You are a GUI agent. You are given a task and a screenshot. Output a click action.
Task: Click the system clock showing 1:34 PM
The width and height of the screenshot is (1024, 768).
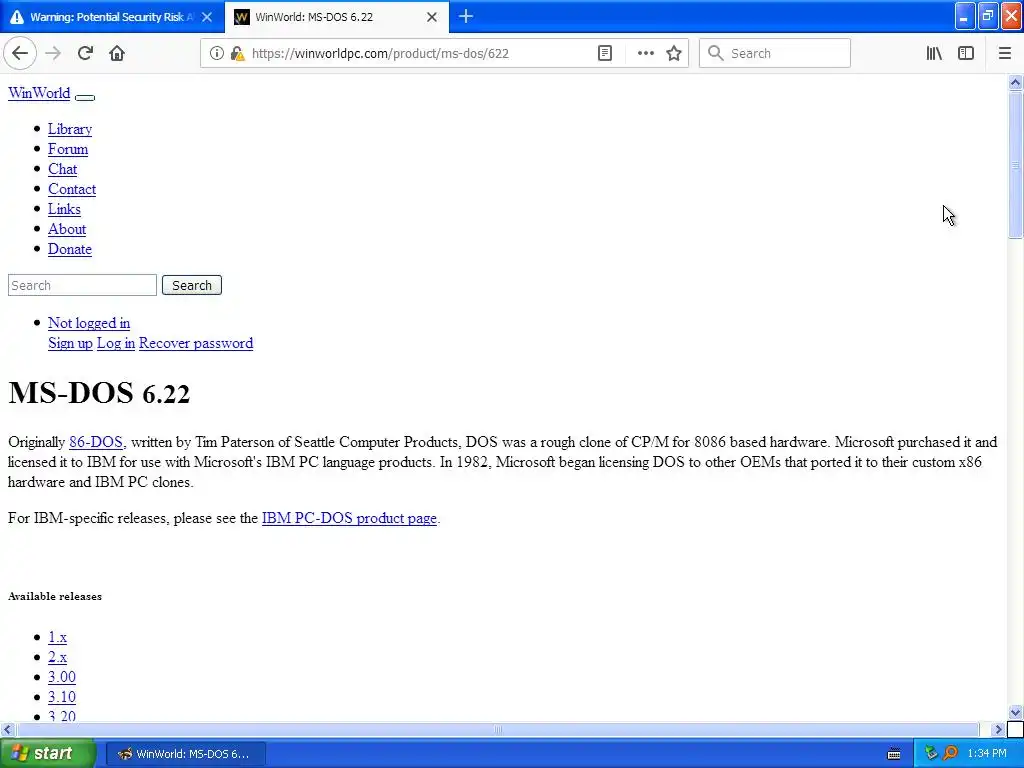[x=987, y=754]
